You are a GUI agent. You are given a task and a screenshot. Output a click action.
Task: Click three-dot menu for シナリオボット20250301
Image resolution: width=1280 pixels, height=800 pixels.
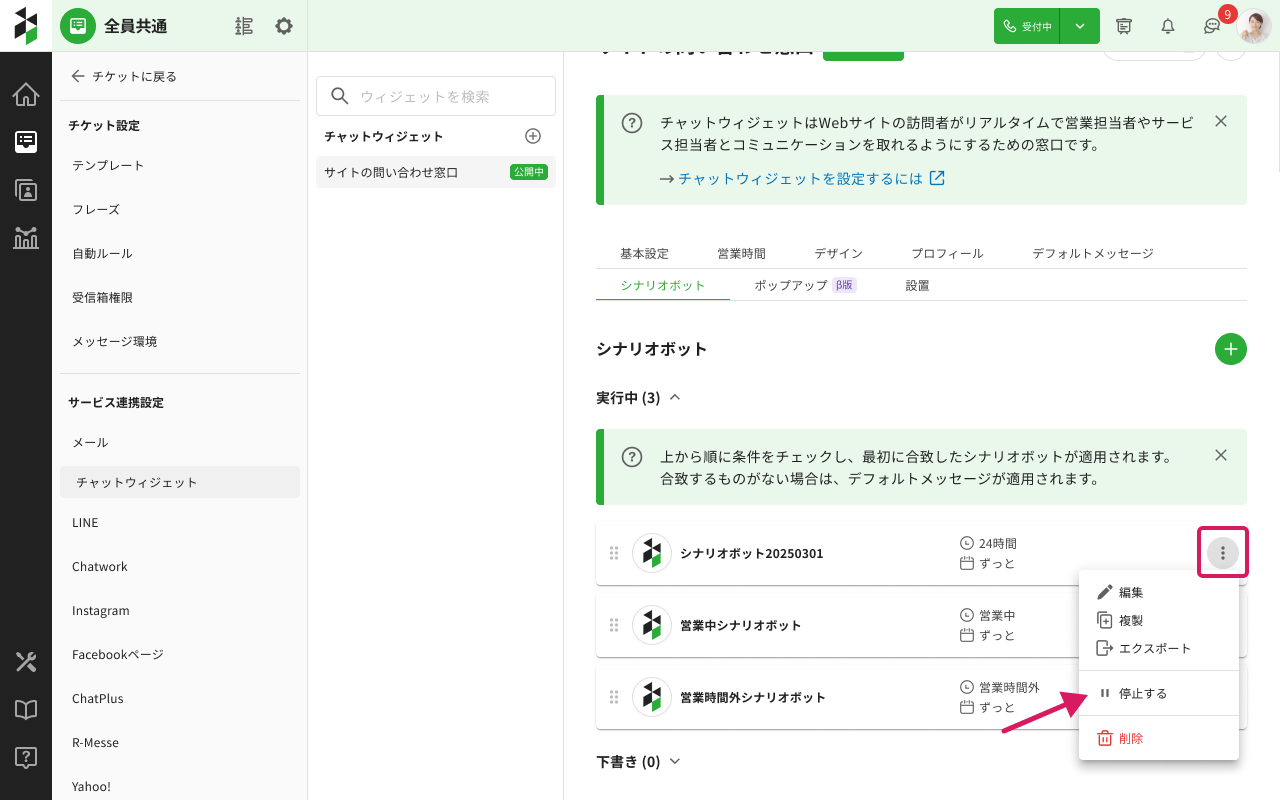pos(1222,553)
